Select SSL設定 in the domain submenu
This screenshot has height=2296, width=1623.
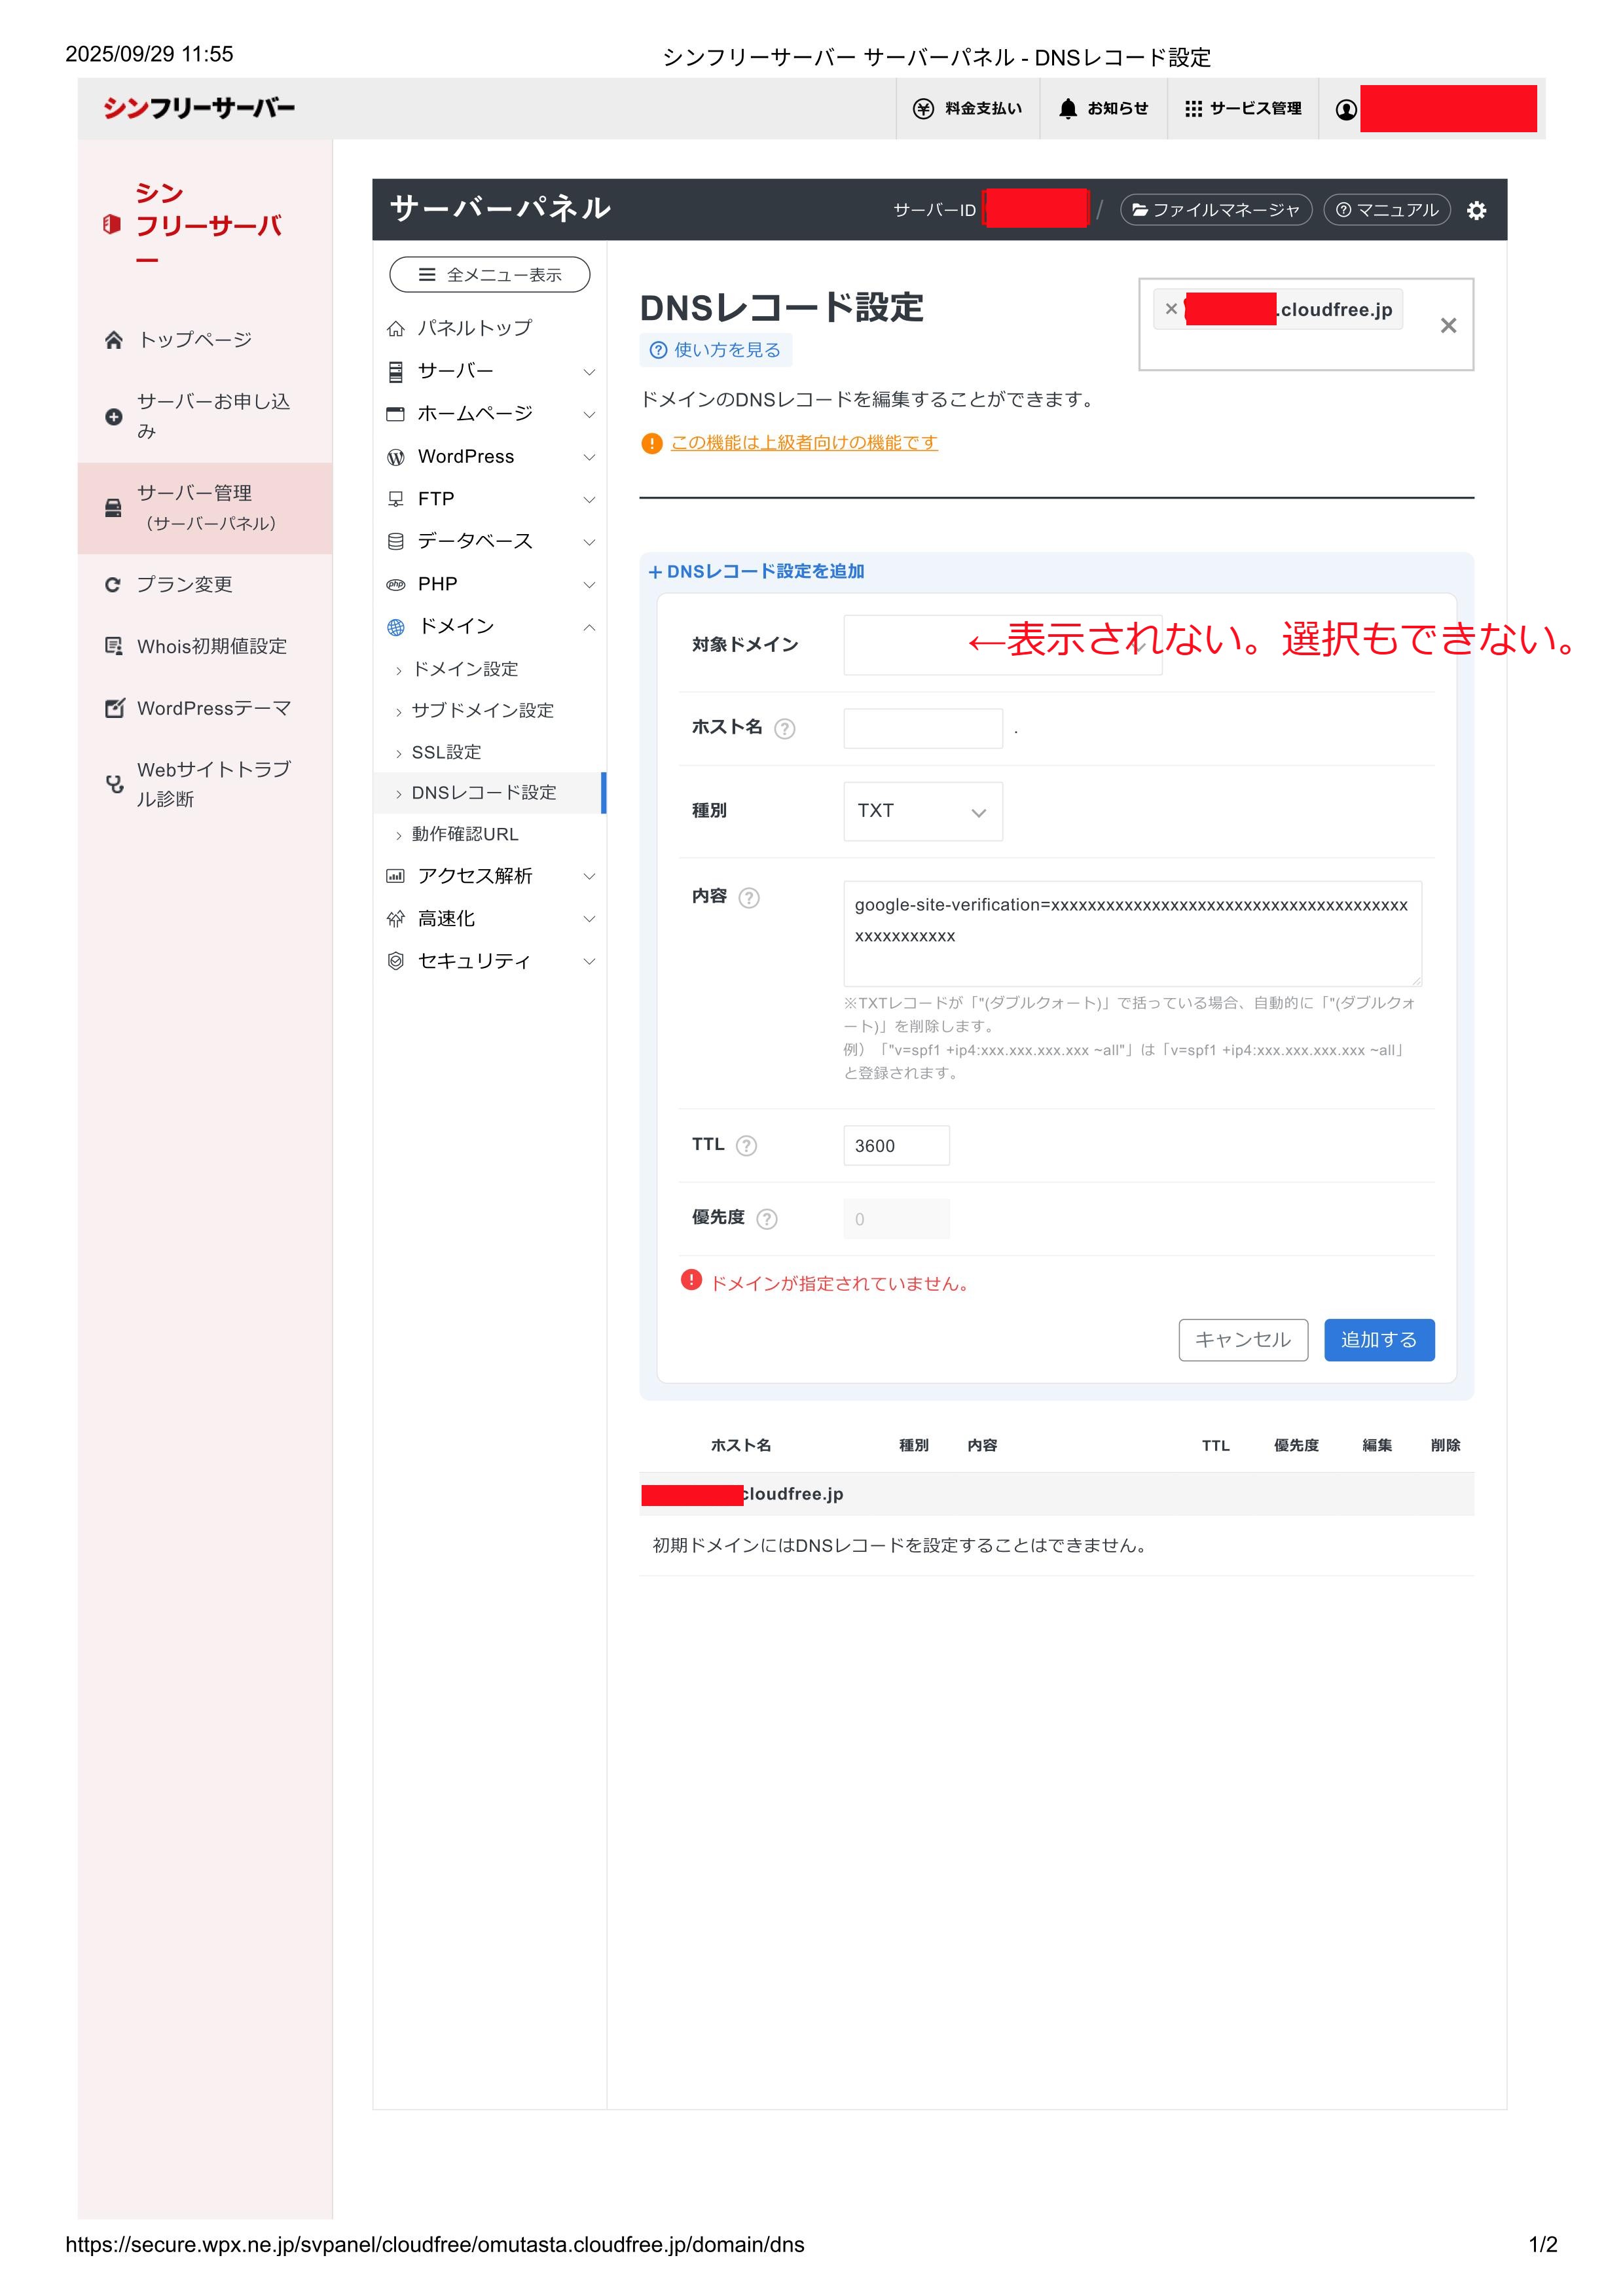click(x=446, y=752)
